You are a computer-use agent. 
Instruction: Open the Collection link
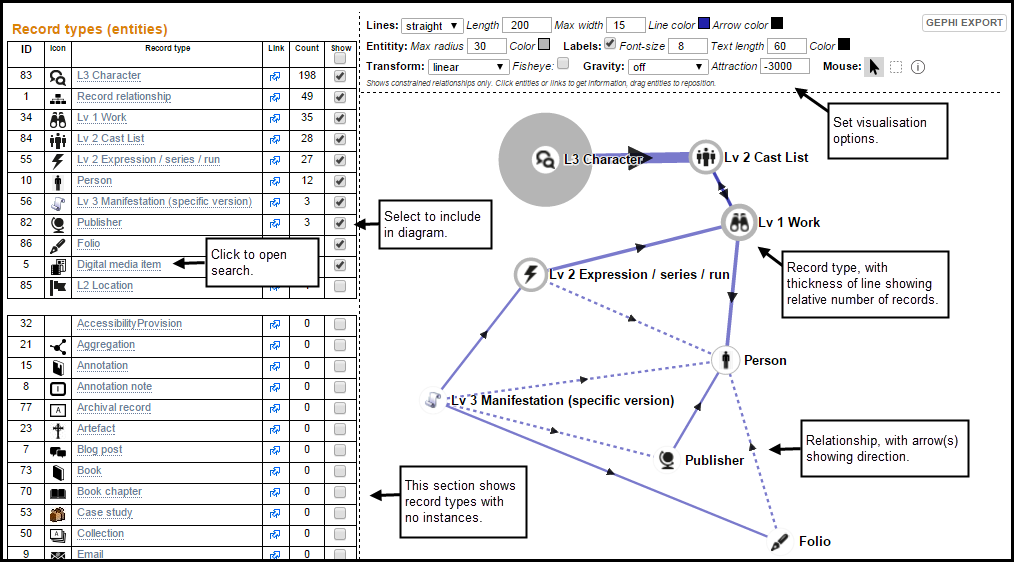[100, 534]
